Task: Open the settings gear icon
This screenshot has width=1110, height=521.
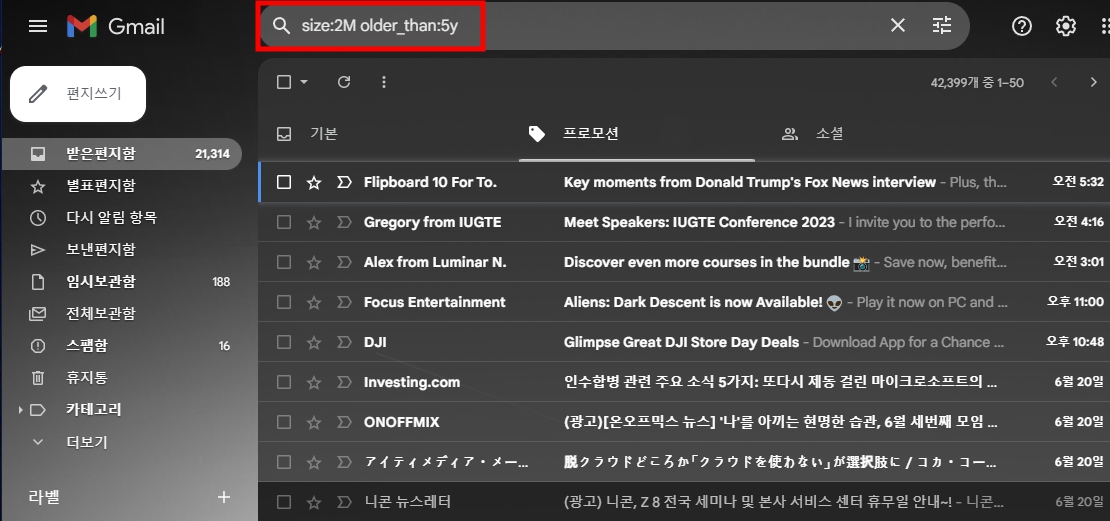Action: click(x=1065, y=26)
